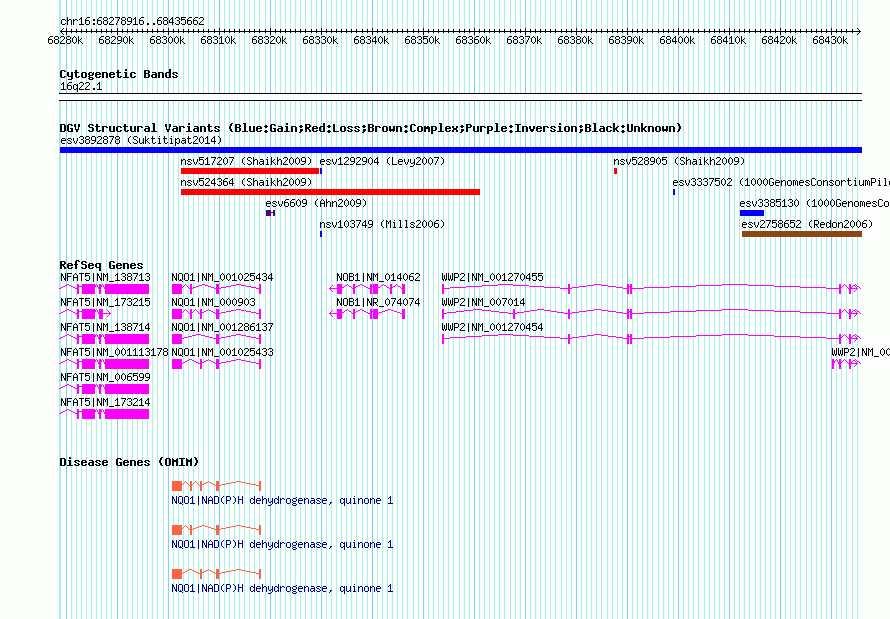Open the NQO1|NM_001025433 transcript label
890x619 pixels.
[222, 352]
